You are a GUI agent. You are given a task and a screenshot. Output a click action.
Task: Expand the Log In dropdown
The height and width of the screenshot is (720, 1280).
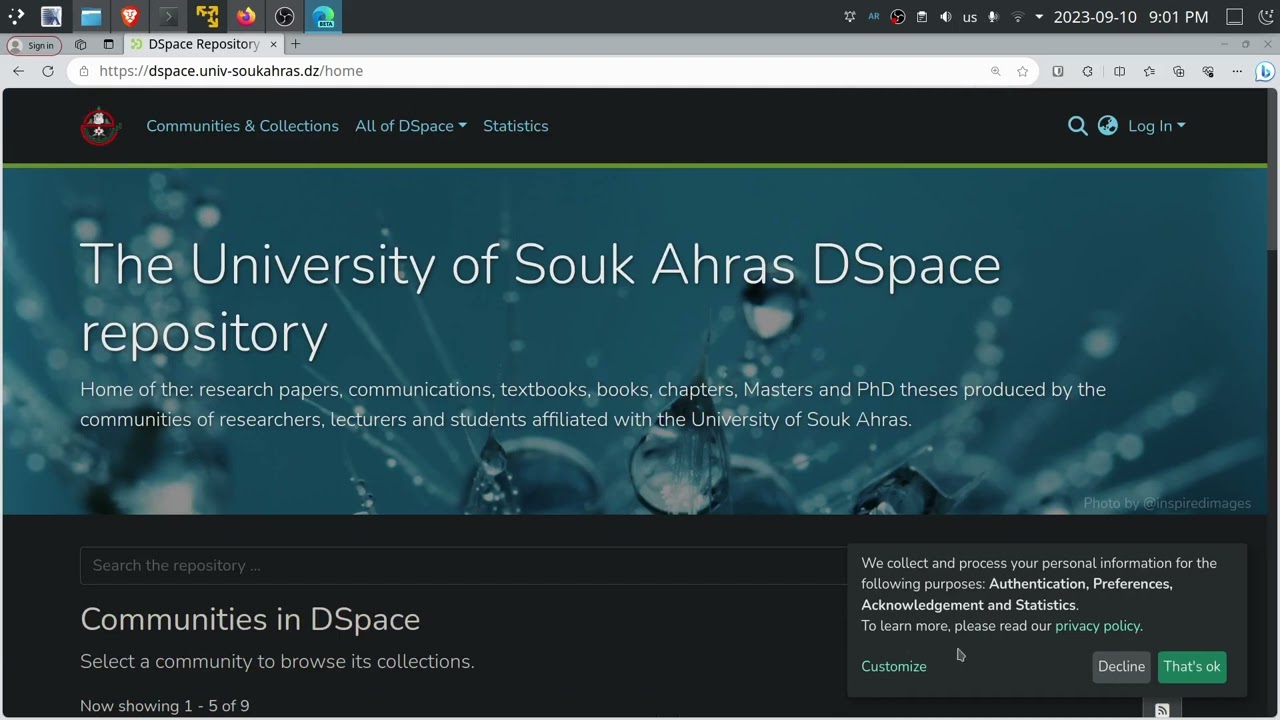[1157, 126]
